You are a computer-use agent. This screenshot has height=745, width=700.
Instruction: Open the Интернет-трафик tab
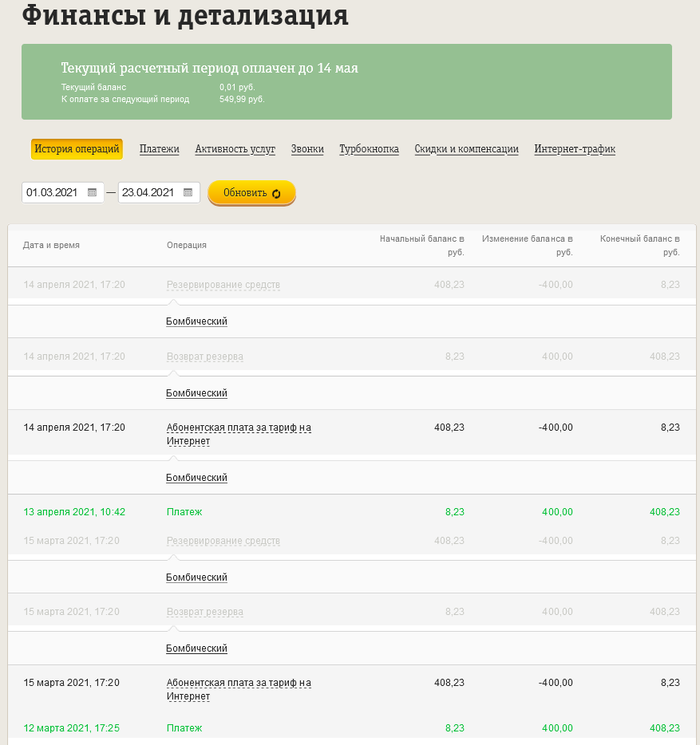click(x=574, y=149)
